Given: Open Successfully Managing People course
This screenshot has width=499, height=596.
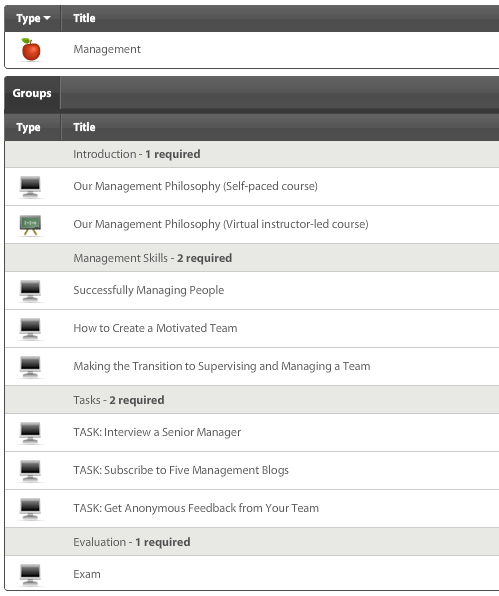Looking at the screenshot, I should (x=149, y=290).
